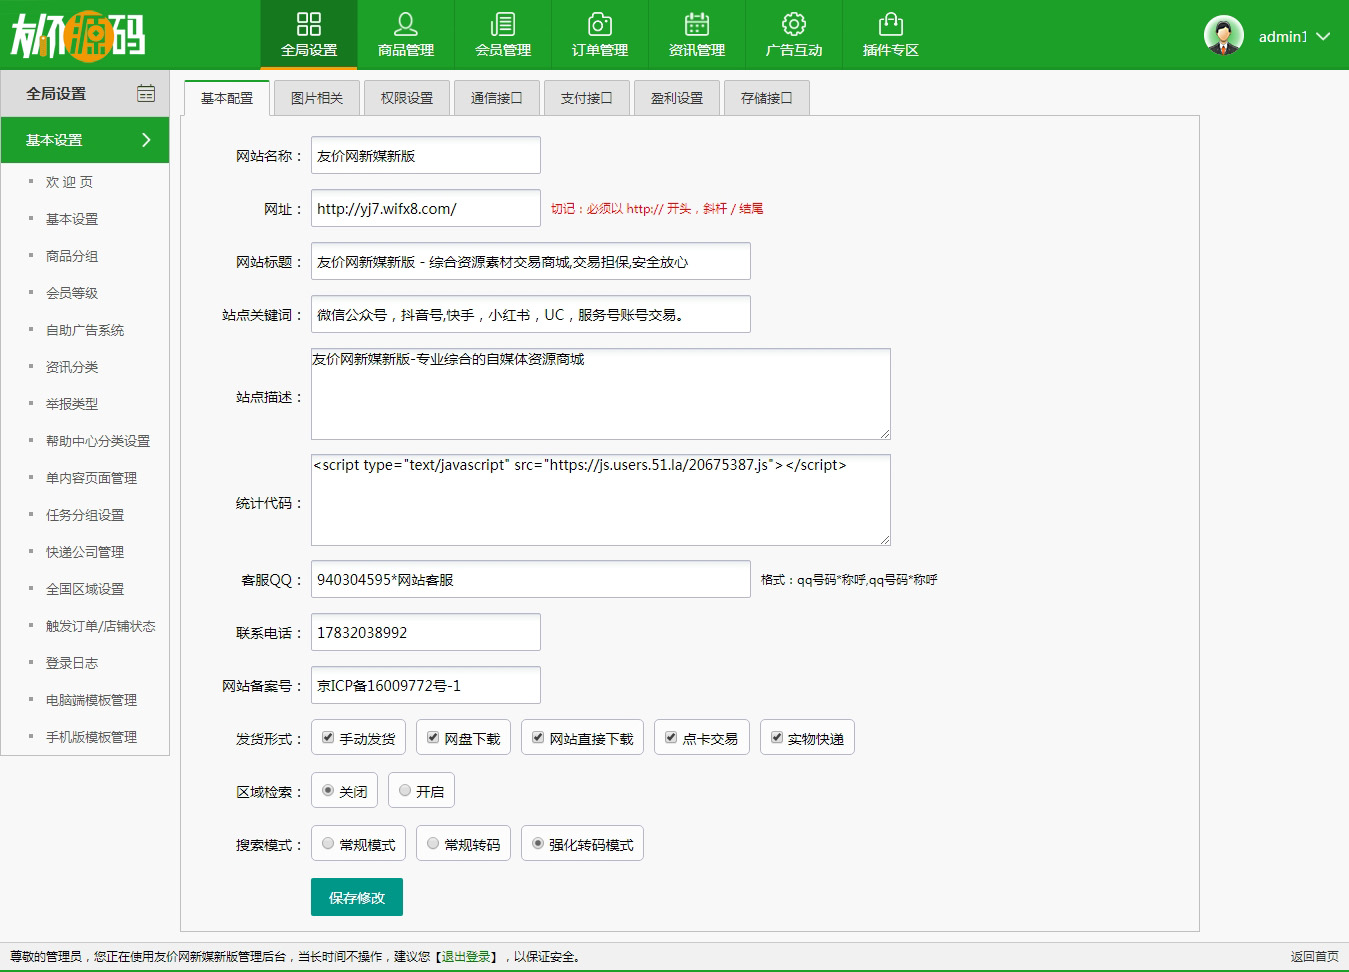Open 资讯管理 news management icon

pos(697,24)
